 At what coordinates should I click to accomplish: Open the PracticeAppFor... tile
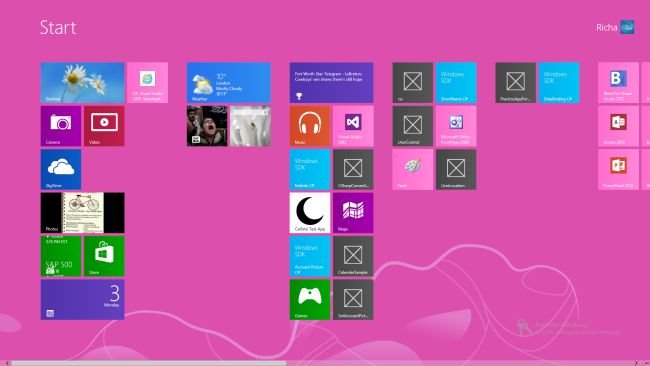click(516, 82)
